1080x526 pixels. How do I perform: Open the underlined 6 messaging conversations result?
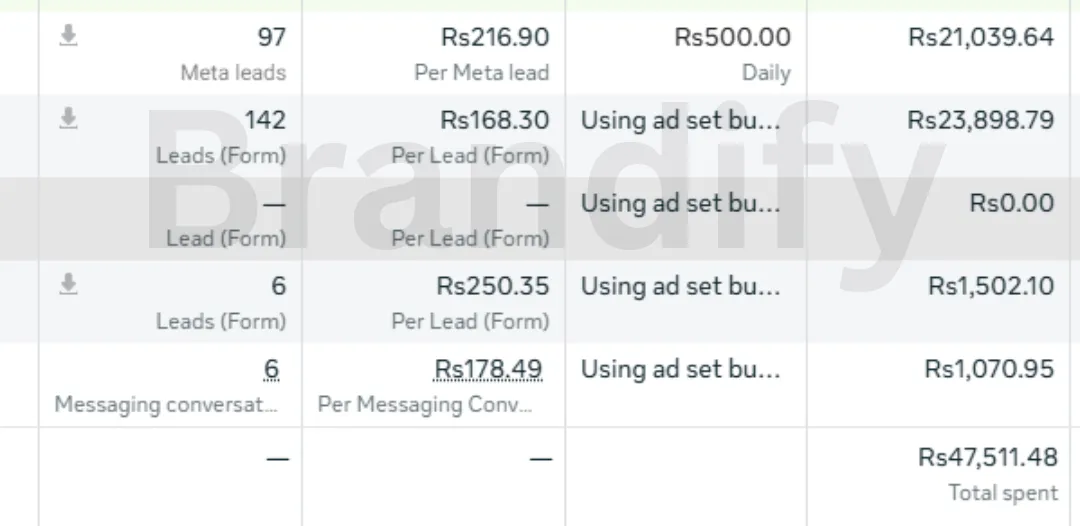click(x=271, y=369)
